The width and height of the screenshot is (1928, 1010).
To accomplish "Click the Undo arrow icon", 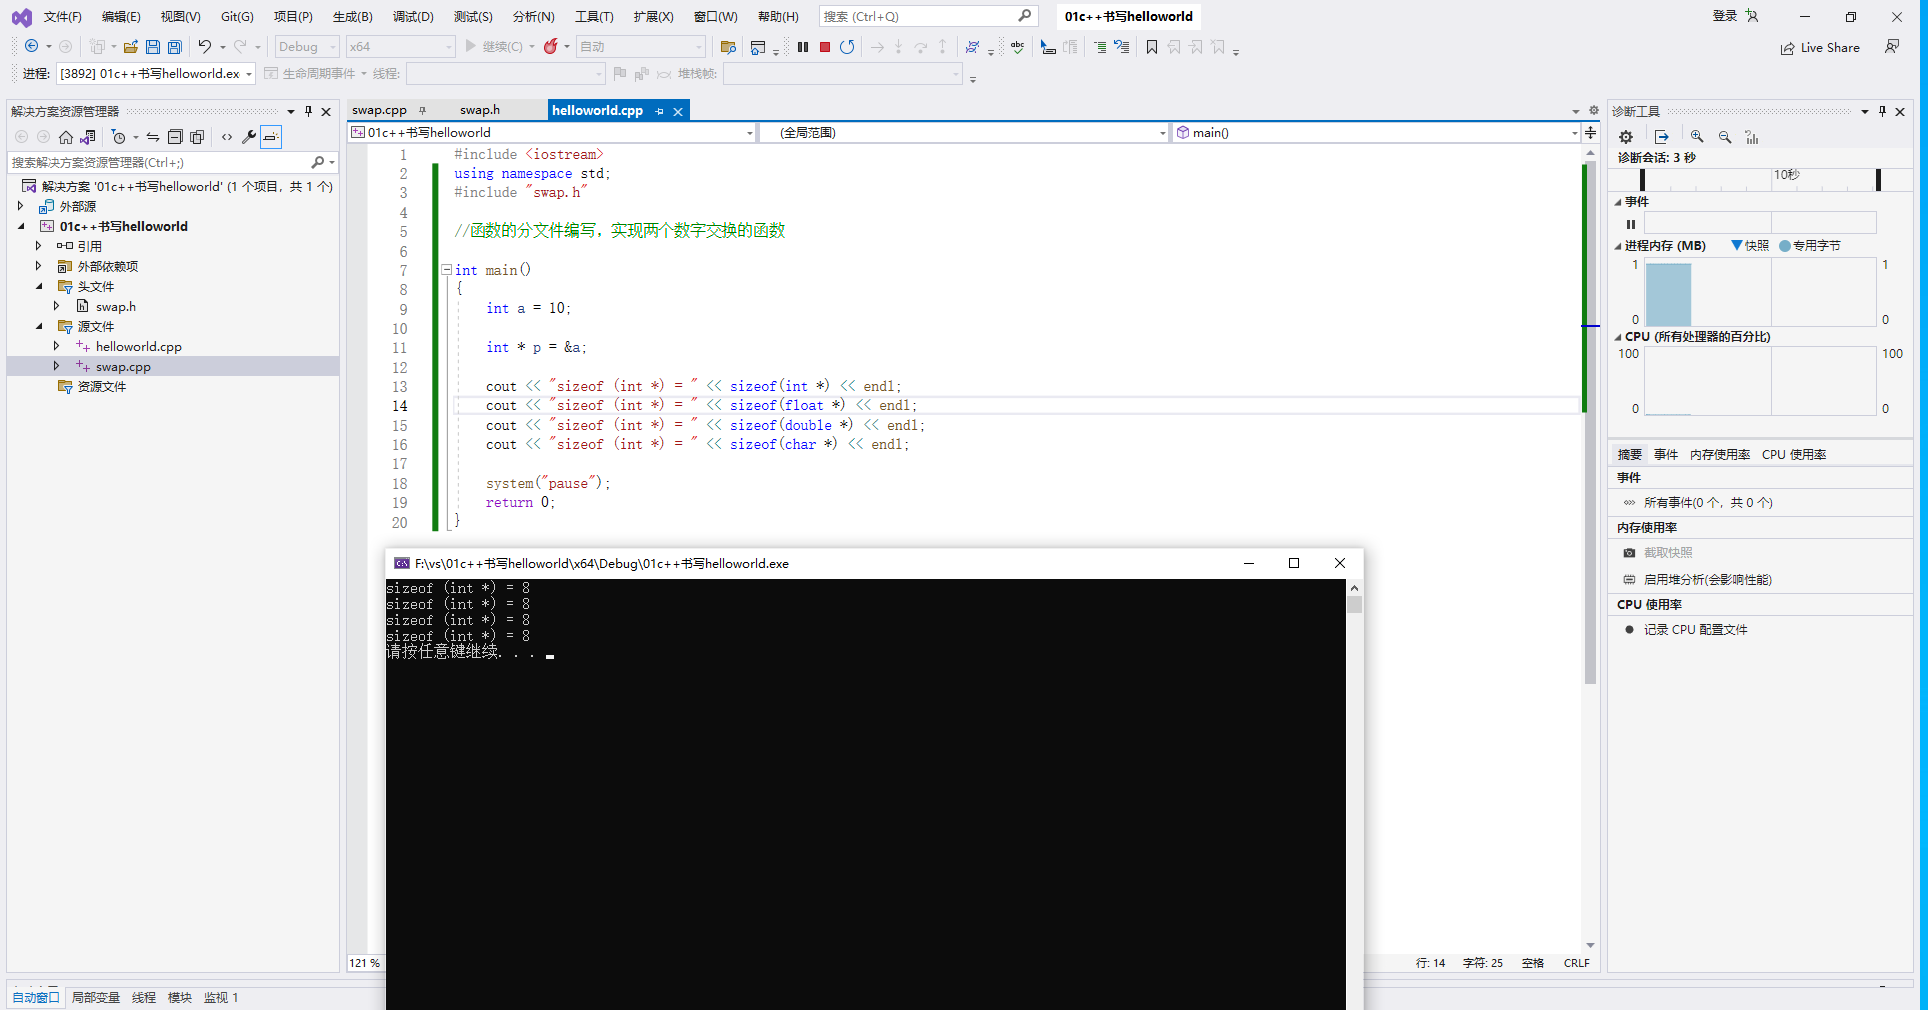I will (204, 47).
